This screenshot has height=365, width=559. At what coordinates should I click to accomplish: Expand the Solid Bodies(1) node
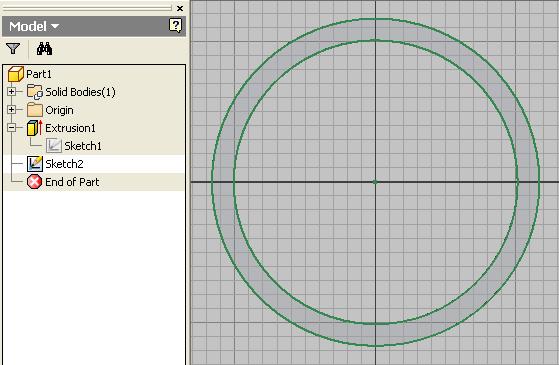coord(11,92)
